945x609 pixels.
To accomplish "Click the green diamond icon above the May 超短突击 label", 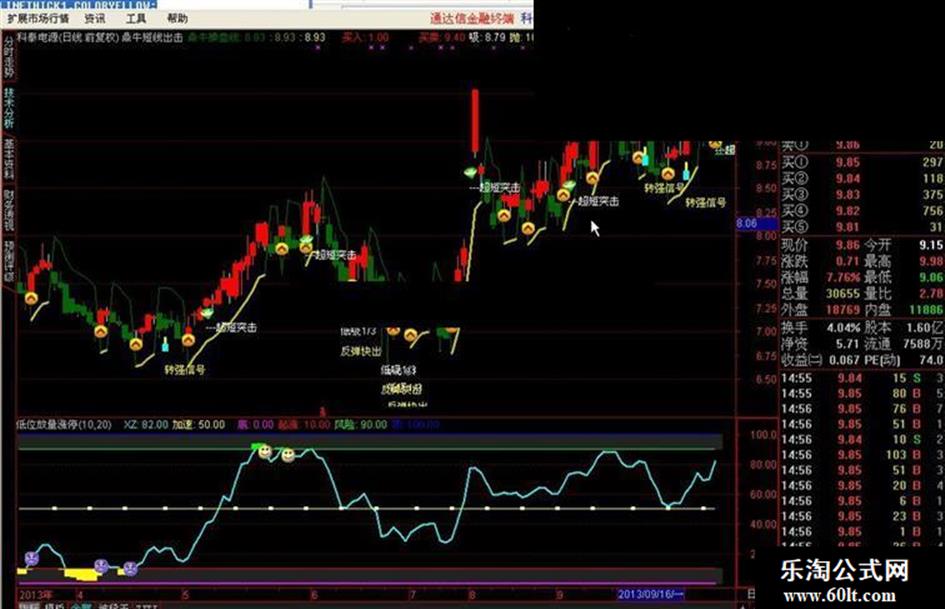I will (207, 313).
